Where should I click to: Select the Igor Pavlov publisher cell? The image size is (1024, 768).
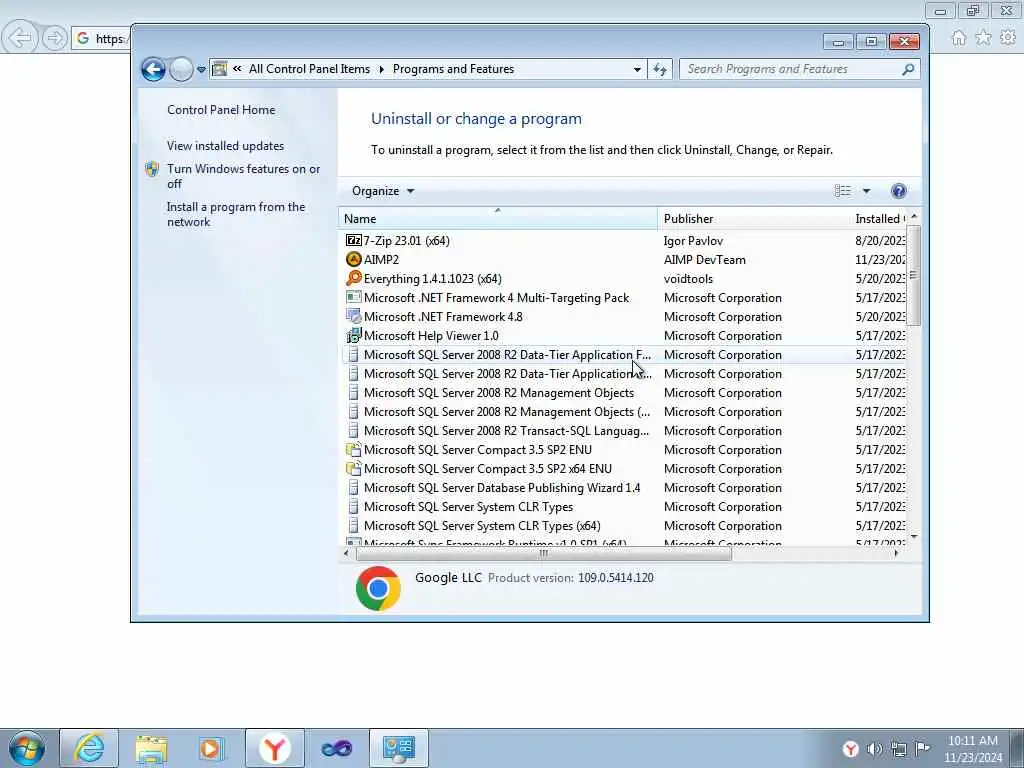[x=693, y=240]
